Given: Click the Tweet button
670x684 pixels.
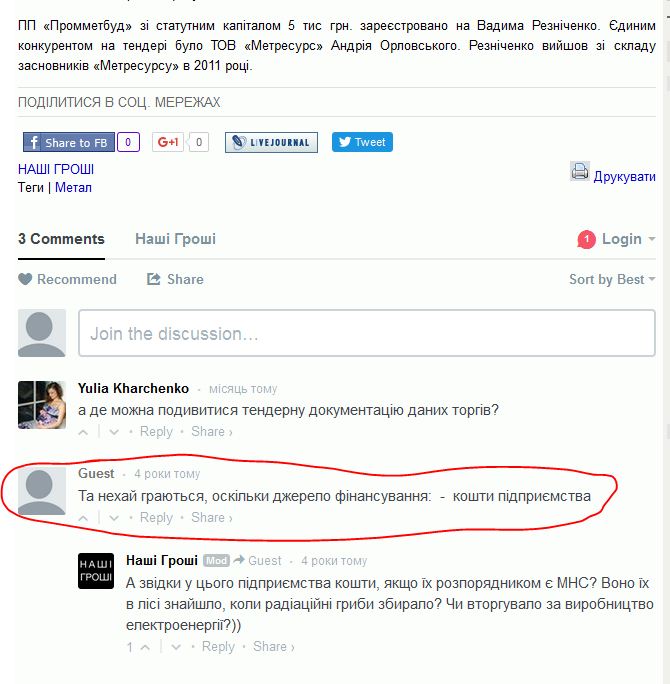Looking at the screenshot, I should click(x=362, y=142).
